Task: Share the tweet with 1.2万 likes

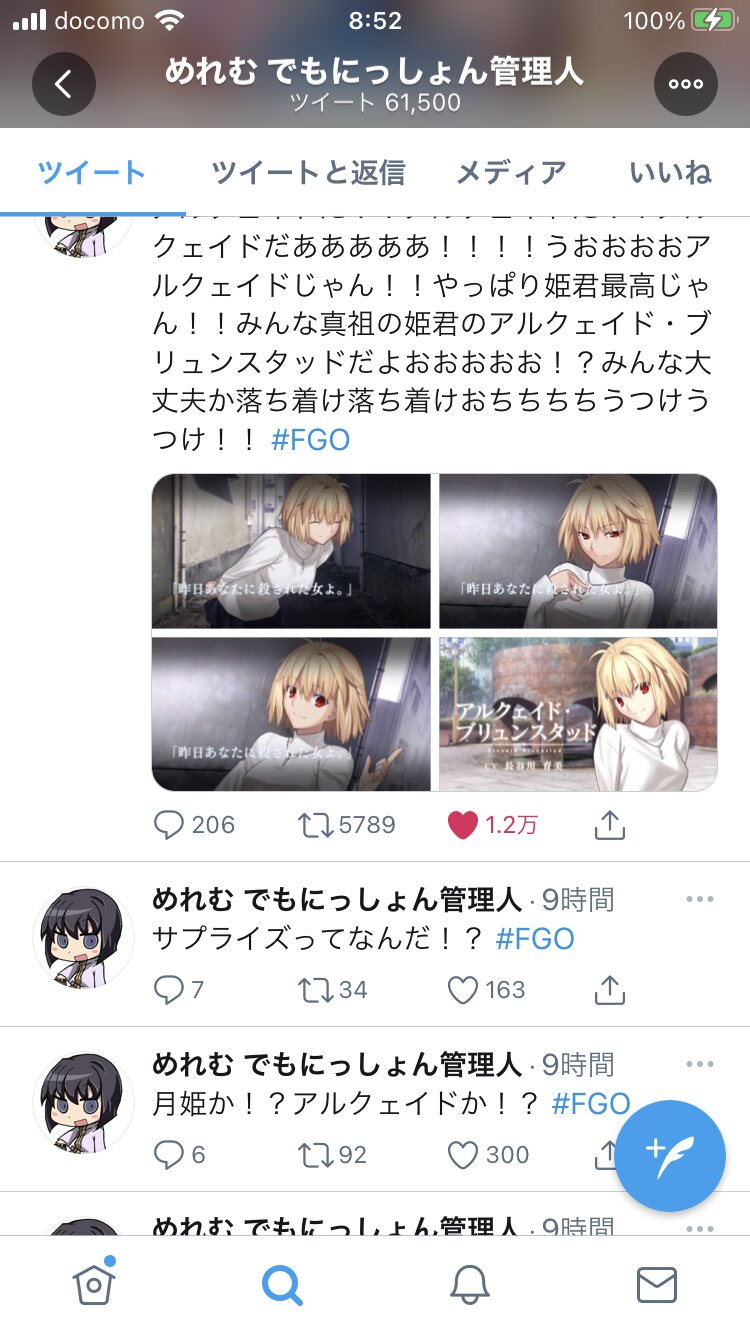Action: 610,825
